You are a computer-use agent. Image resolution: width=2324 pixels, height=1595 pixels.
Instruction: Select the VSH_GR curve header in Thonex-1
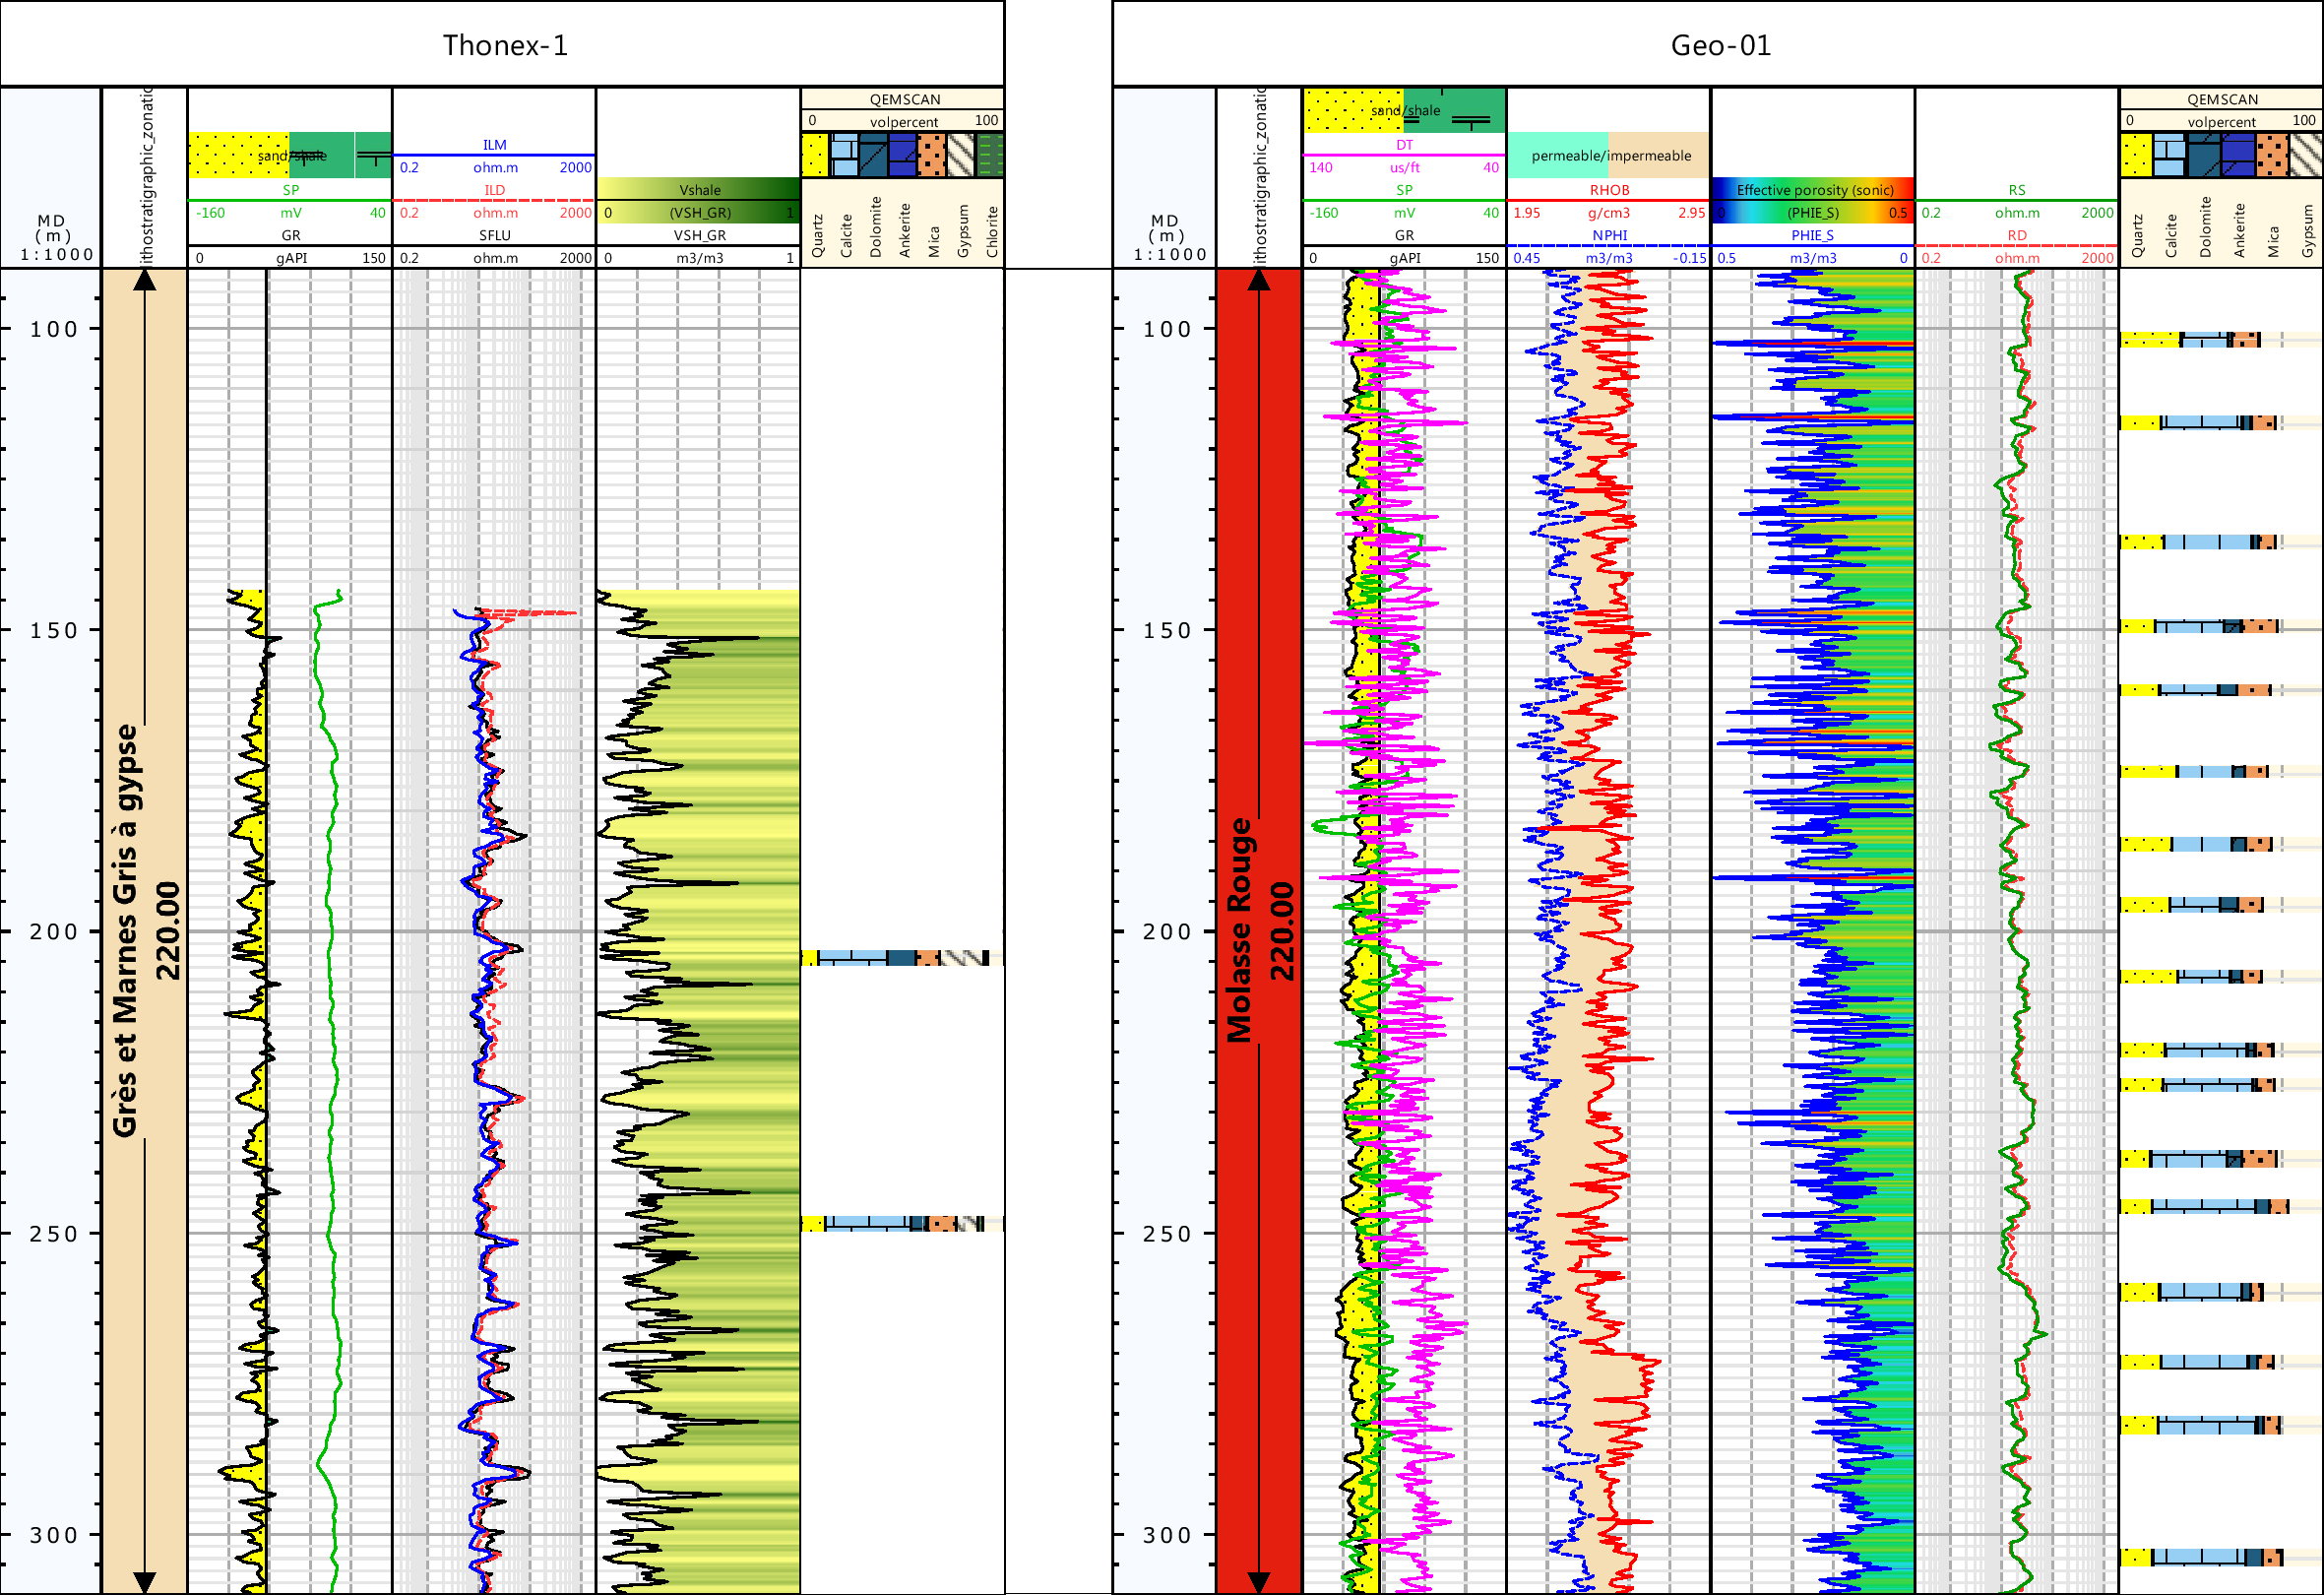(699, 235)
